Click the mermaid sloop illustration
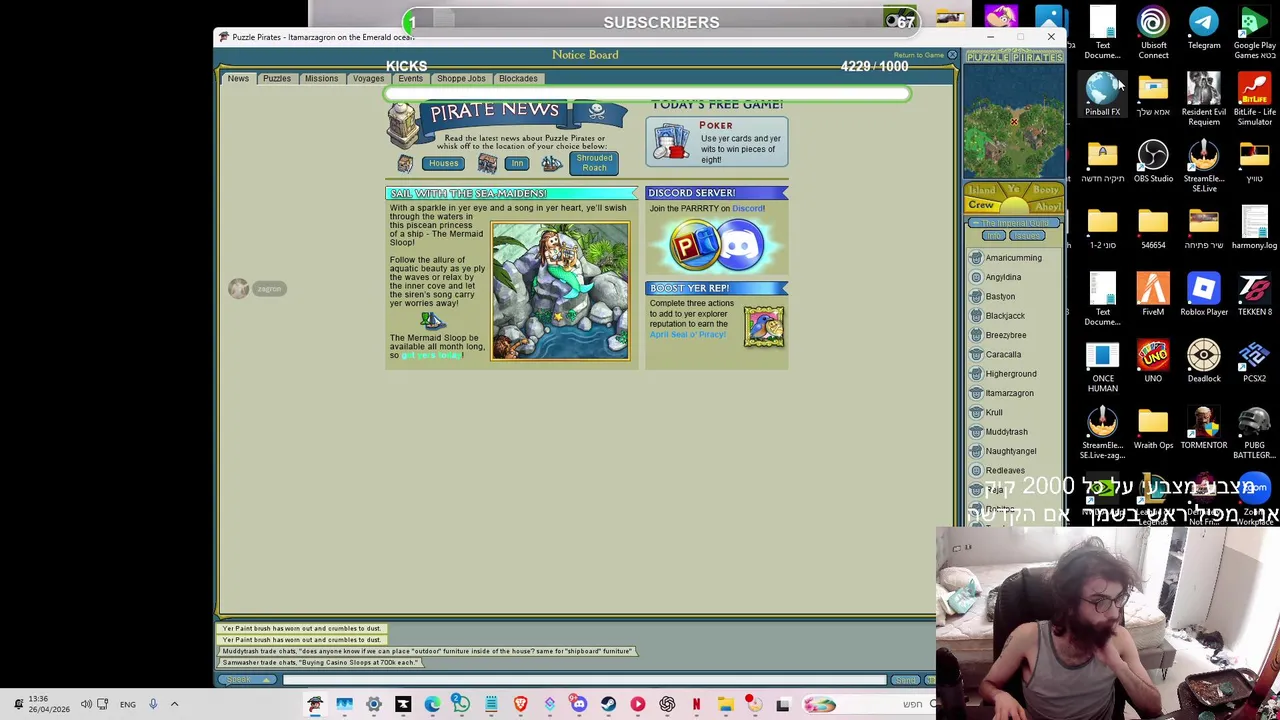 pyautogui.click(x=560, y=291)
